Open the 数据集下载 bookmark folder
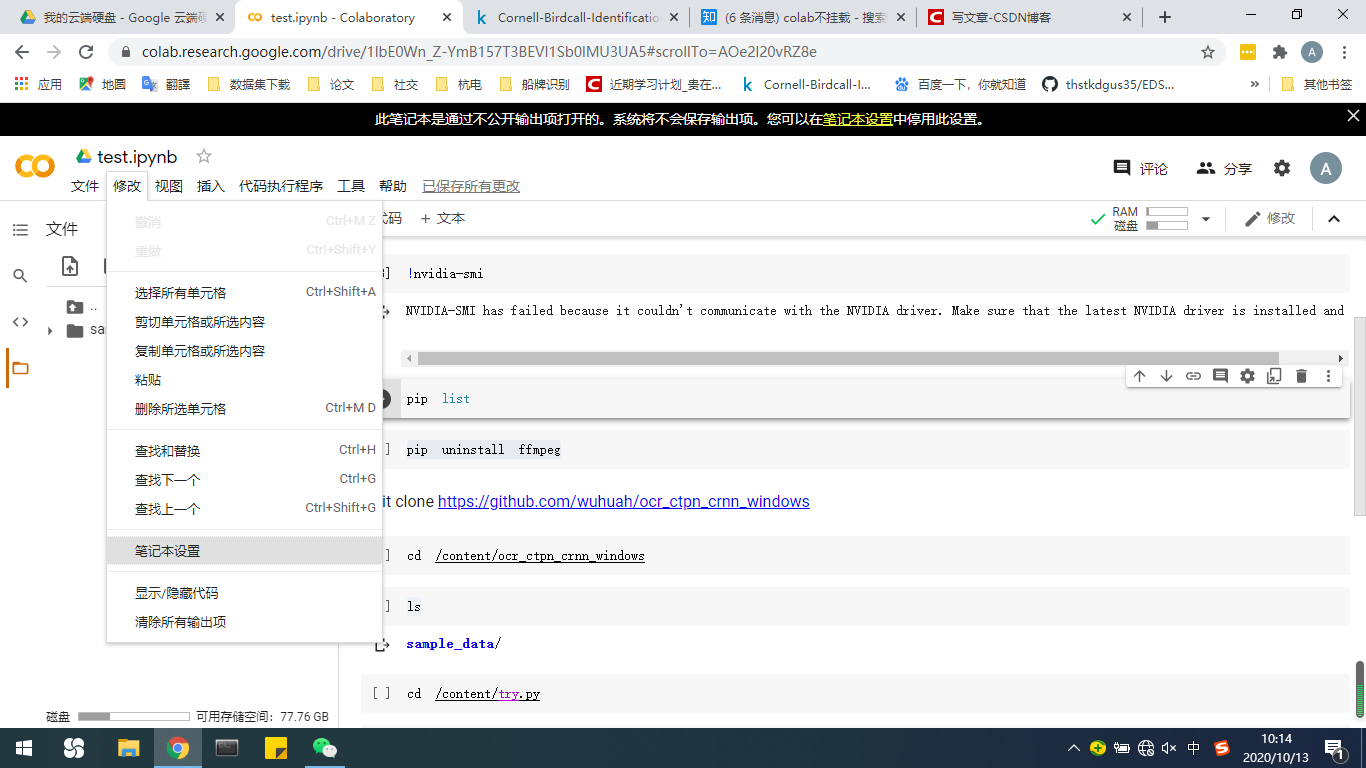 click(x=249, y=85)
